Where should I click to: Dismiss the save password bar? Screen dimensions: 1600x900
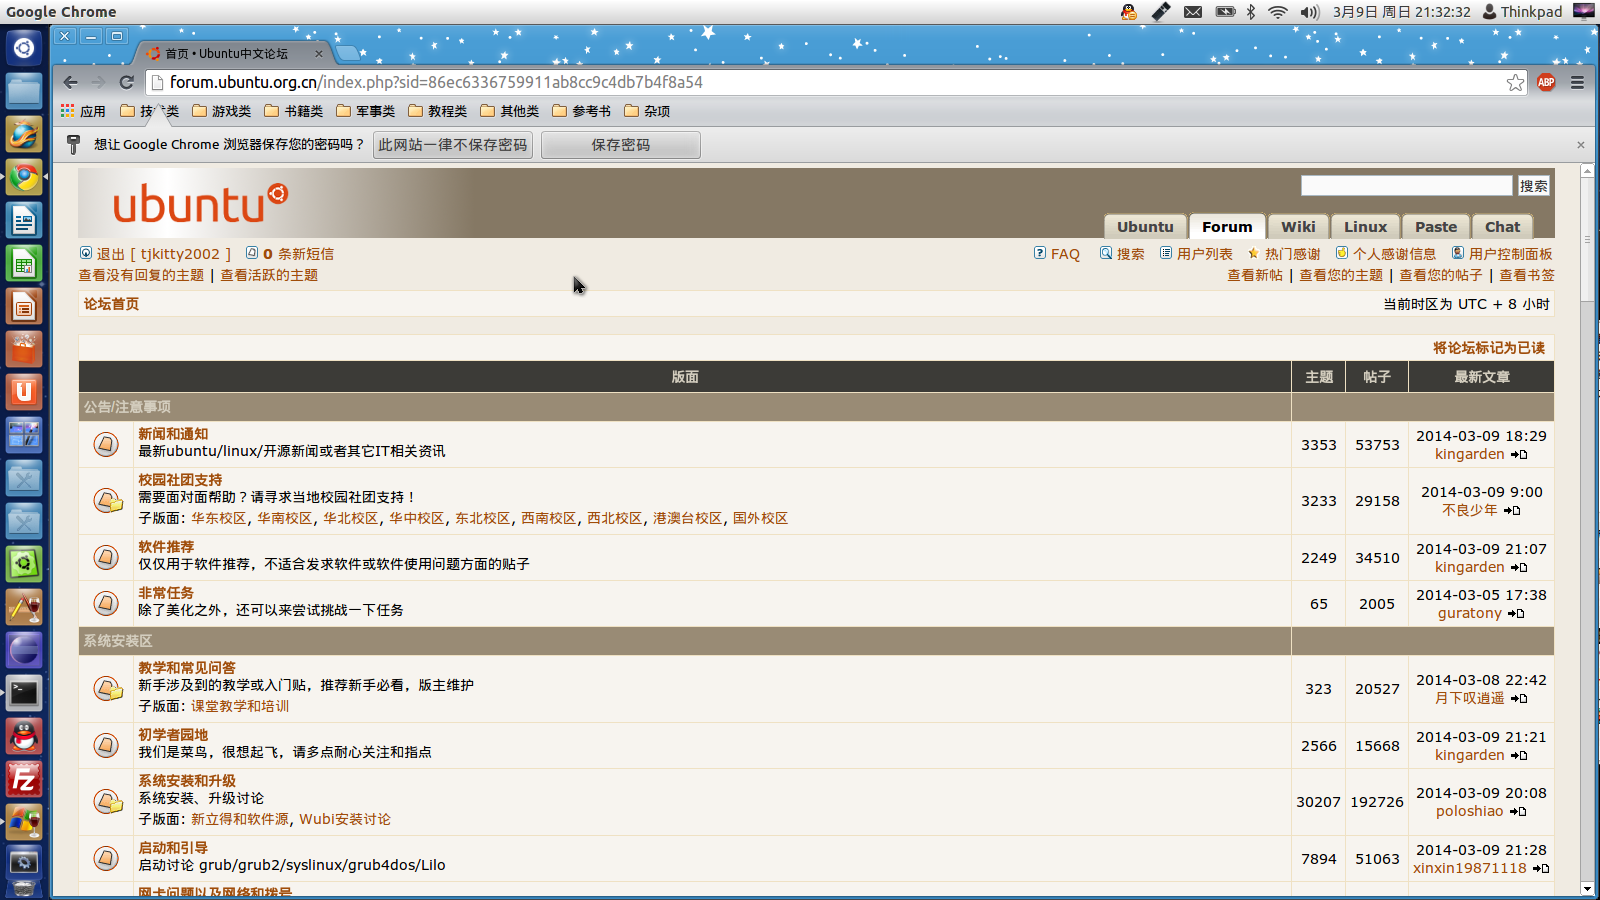pos(1581,145)
